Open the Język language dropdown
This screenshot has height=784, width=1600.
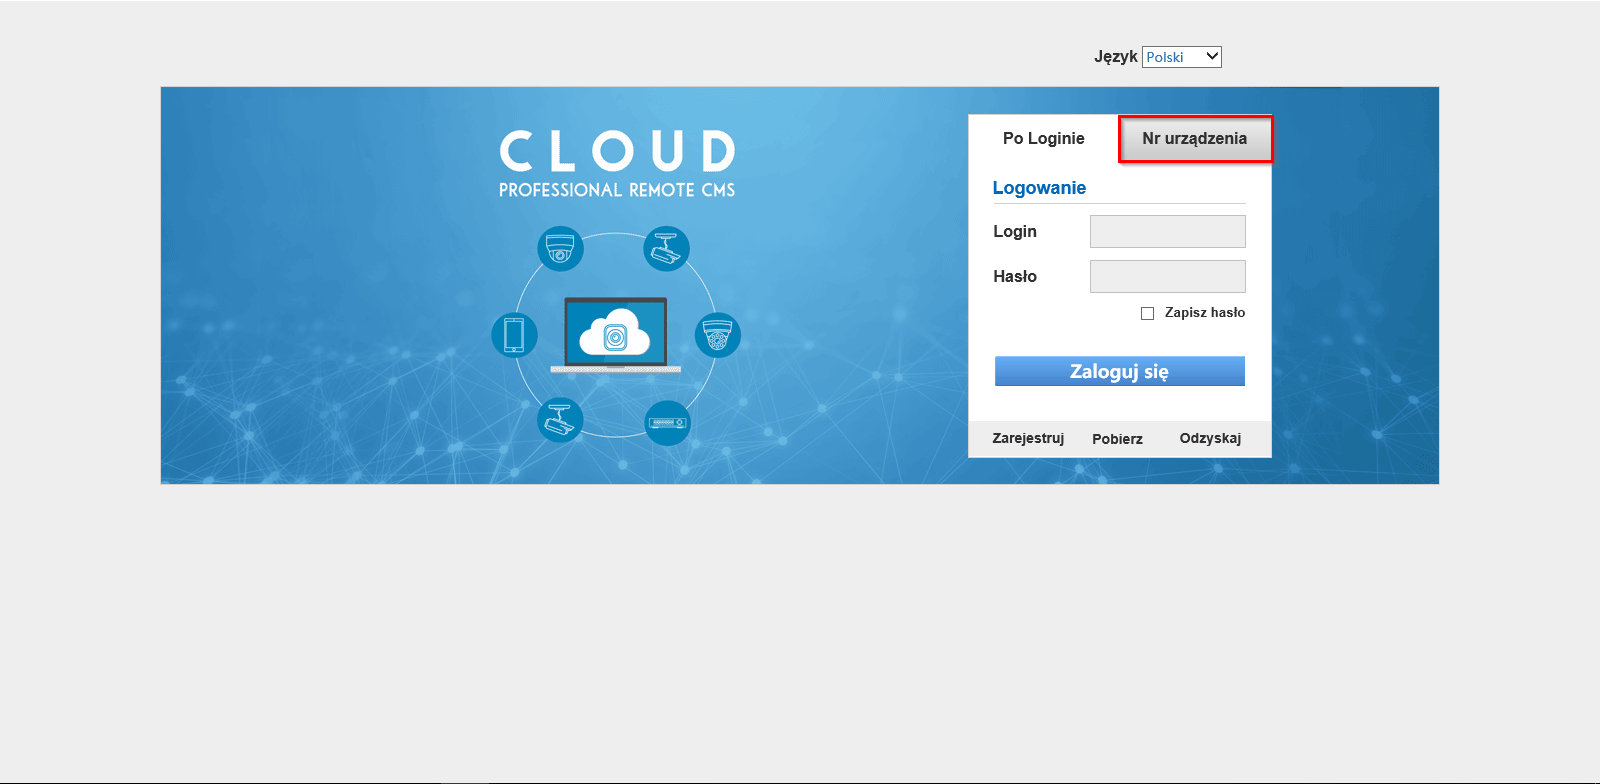1181,57
